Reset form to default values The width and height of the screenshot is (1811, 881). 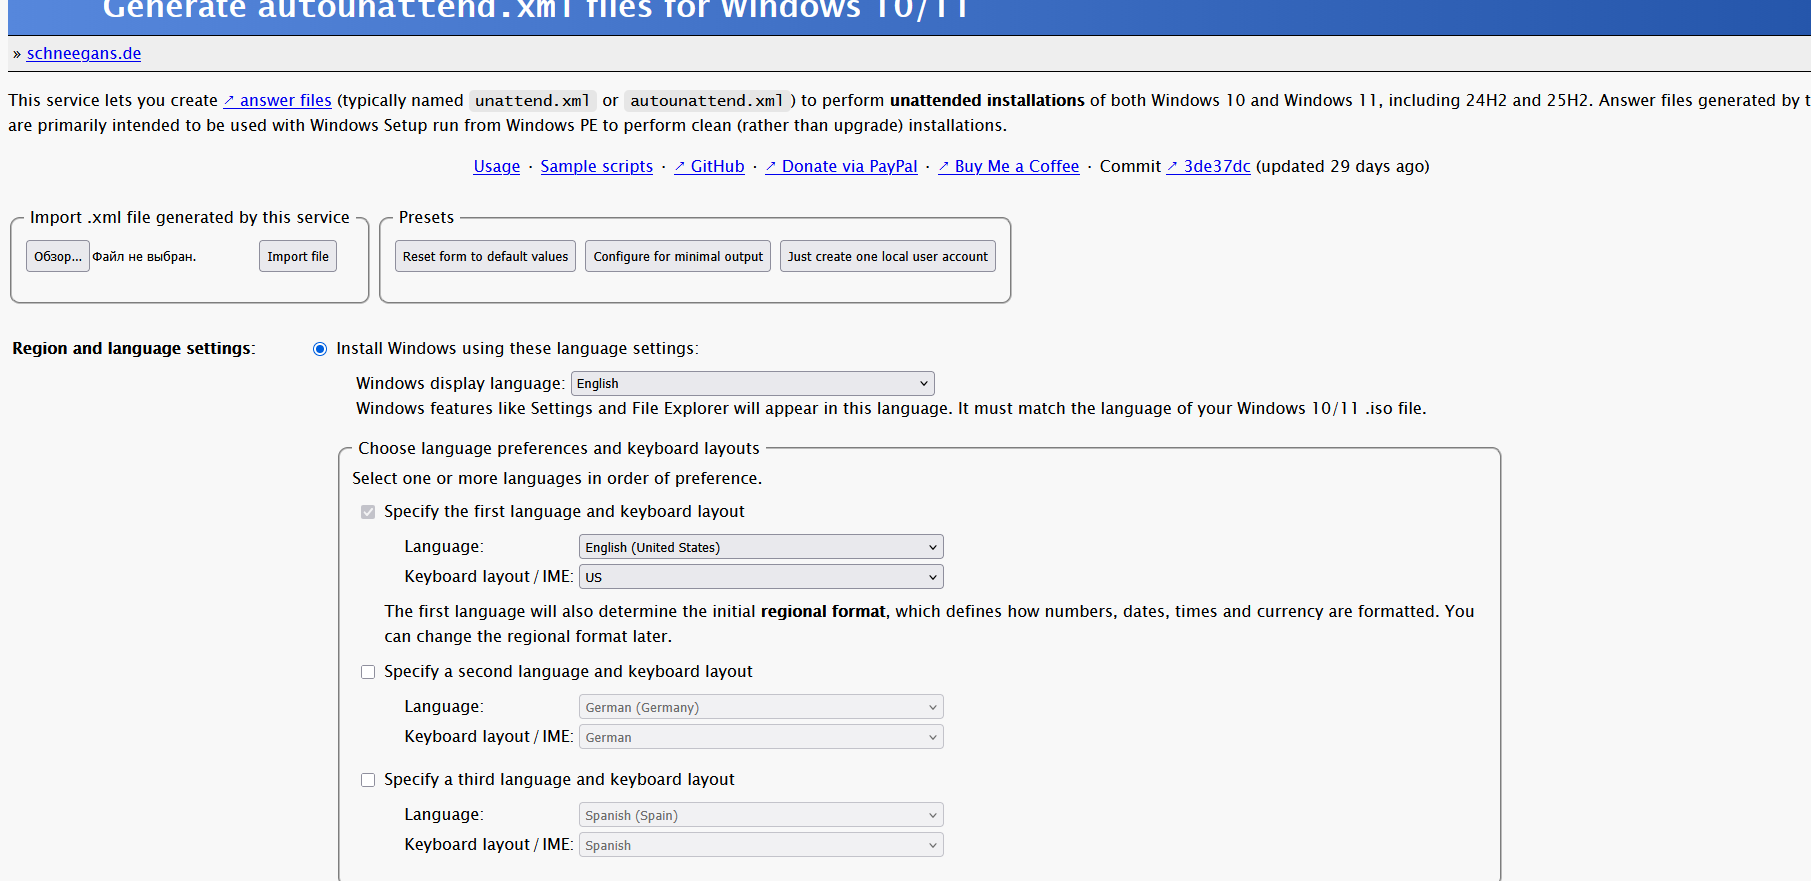(x=485, y=256)
